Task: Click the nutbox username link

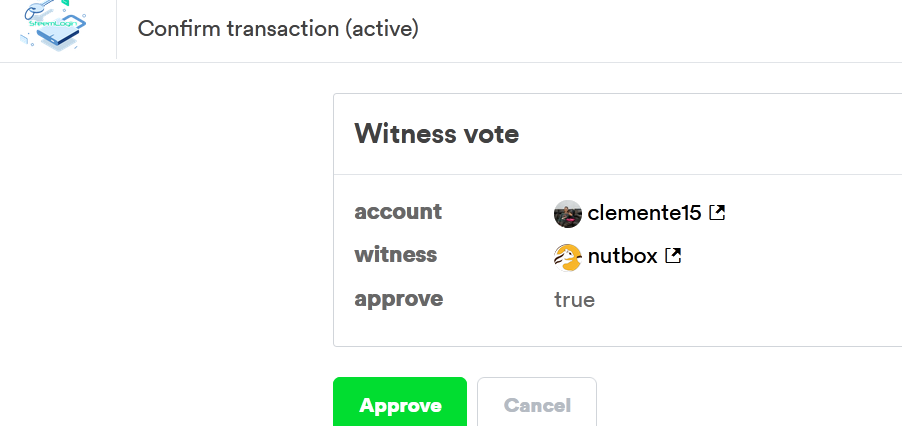Action: coord(622,256)
